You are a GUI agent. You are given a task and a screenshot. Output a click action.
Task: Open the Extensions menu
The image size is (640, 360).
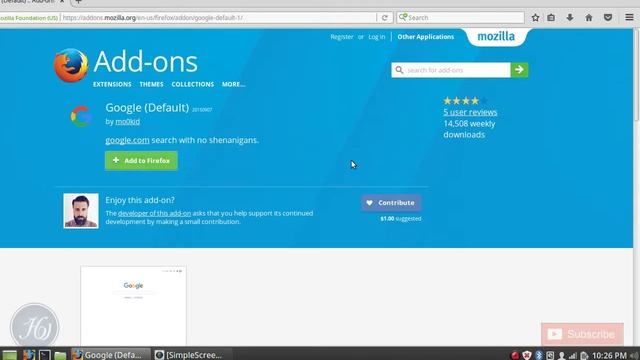point(112,84)
